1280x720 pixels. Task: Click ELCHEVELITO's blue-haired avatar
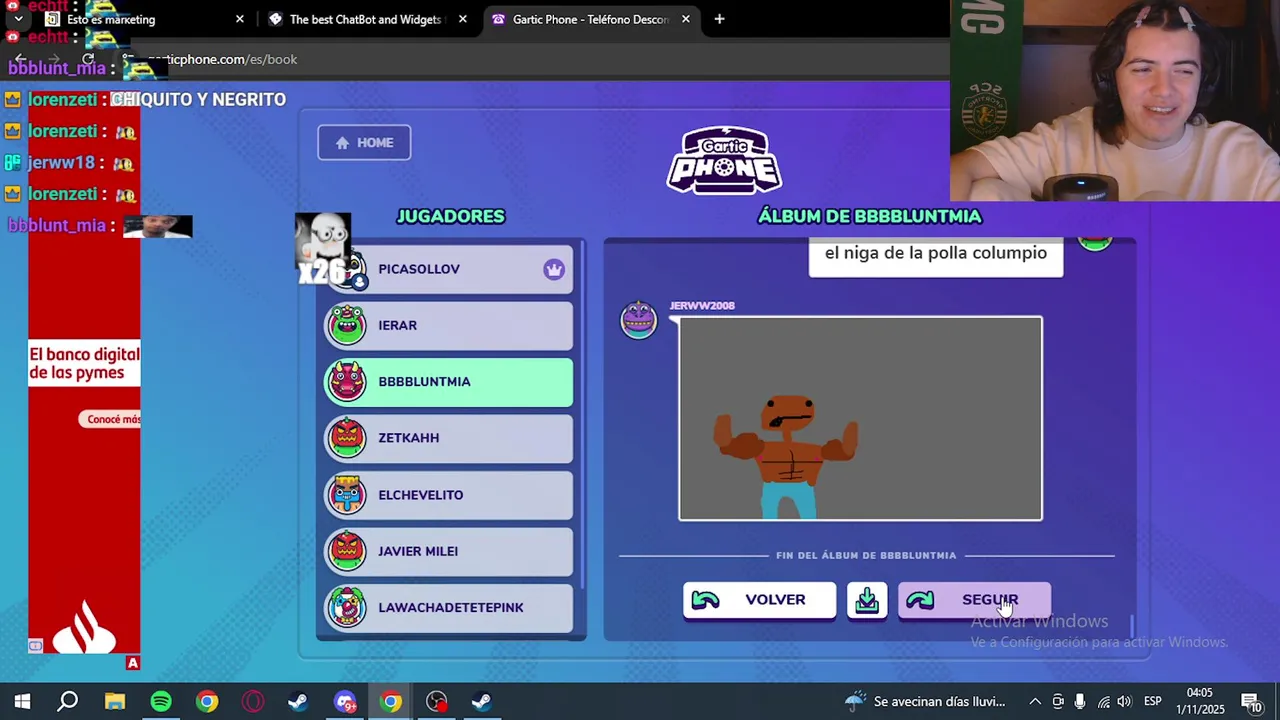tap(347, 495)
